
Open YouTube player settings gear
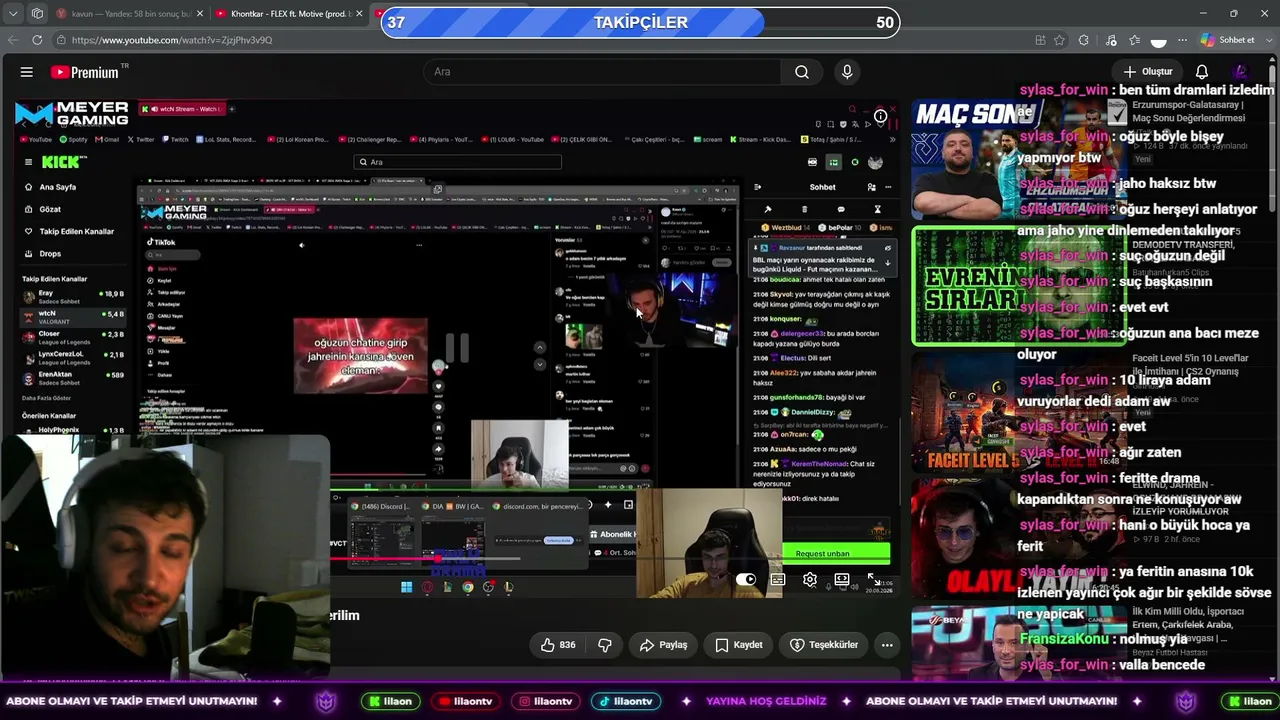[810, 580]
